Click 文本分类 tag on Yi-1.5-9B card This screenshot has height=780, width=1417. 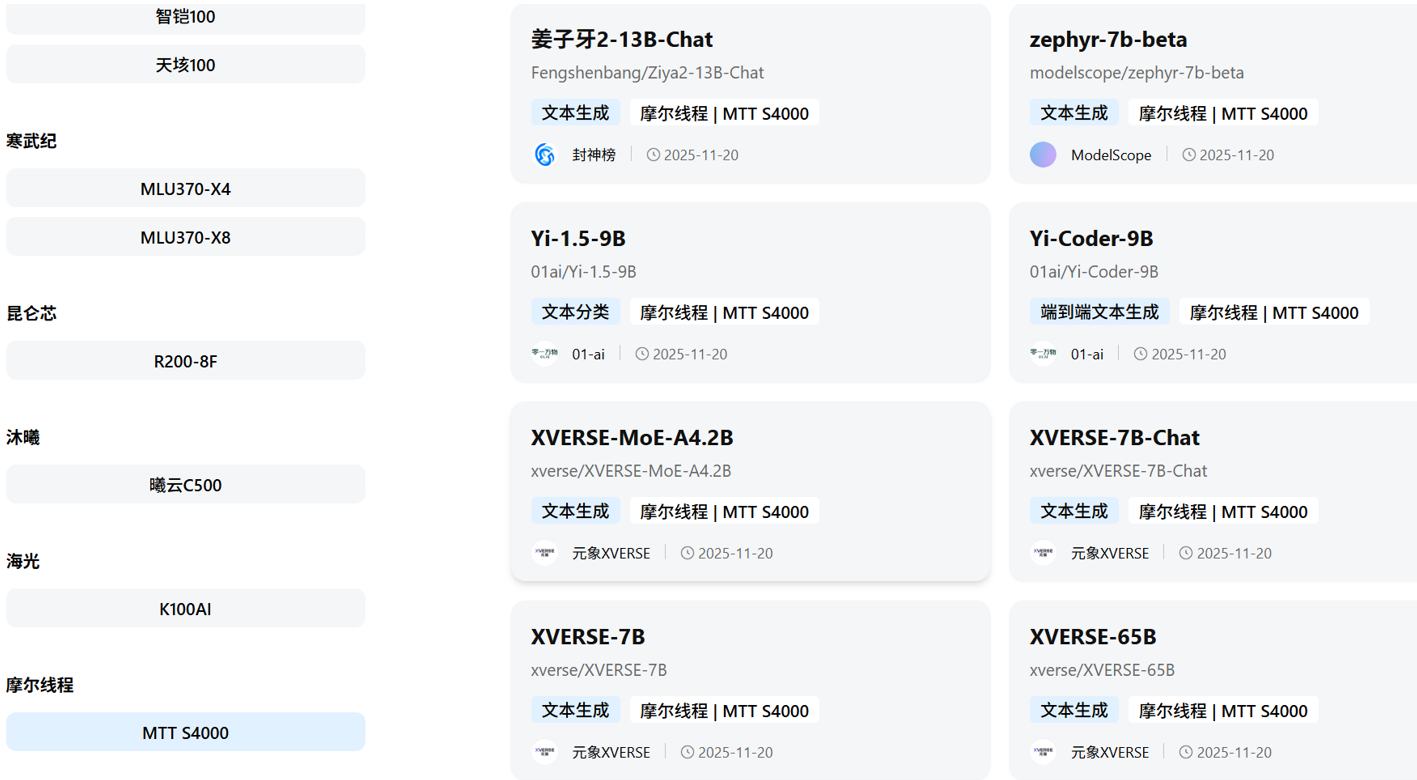(575, 312)
